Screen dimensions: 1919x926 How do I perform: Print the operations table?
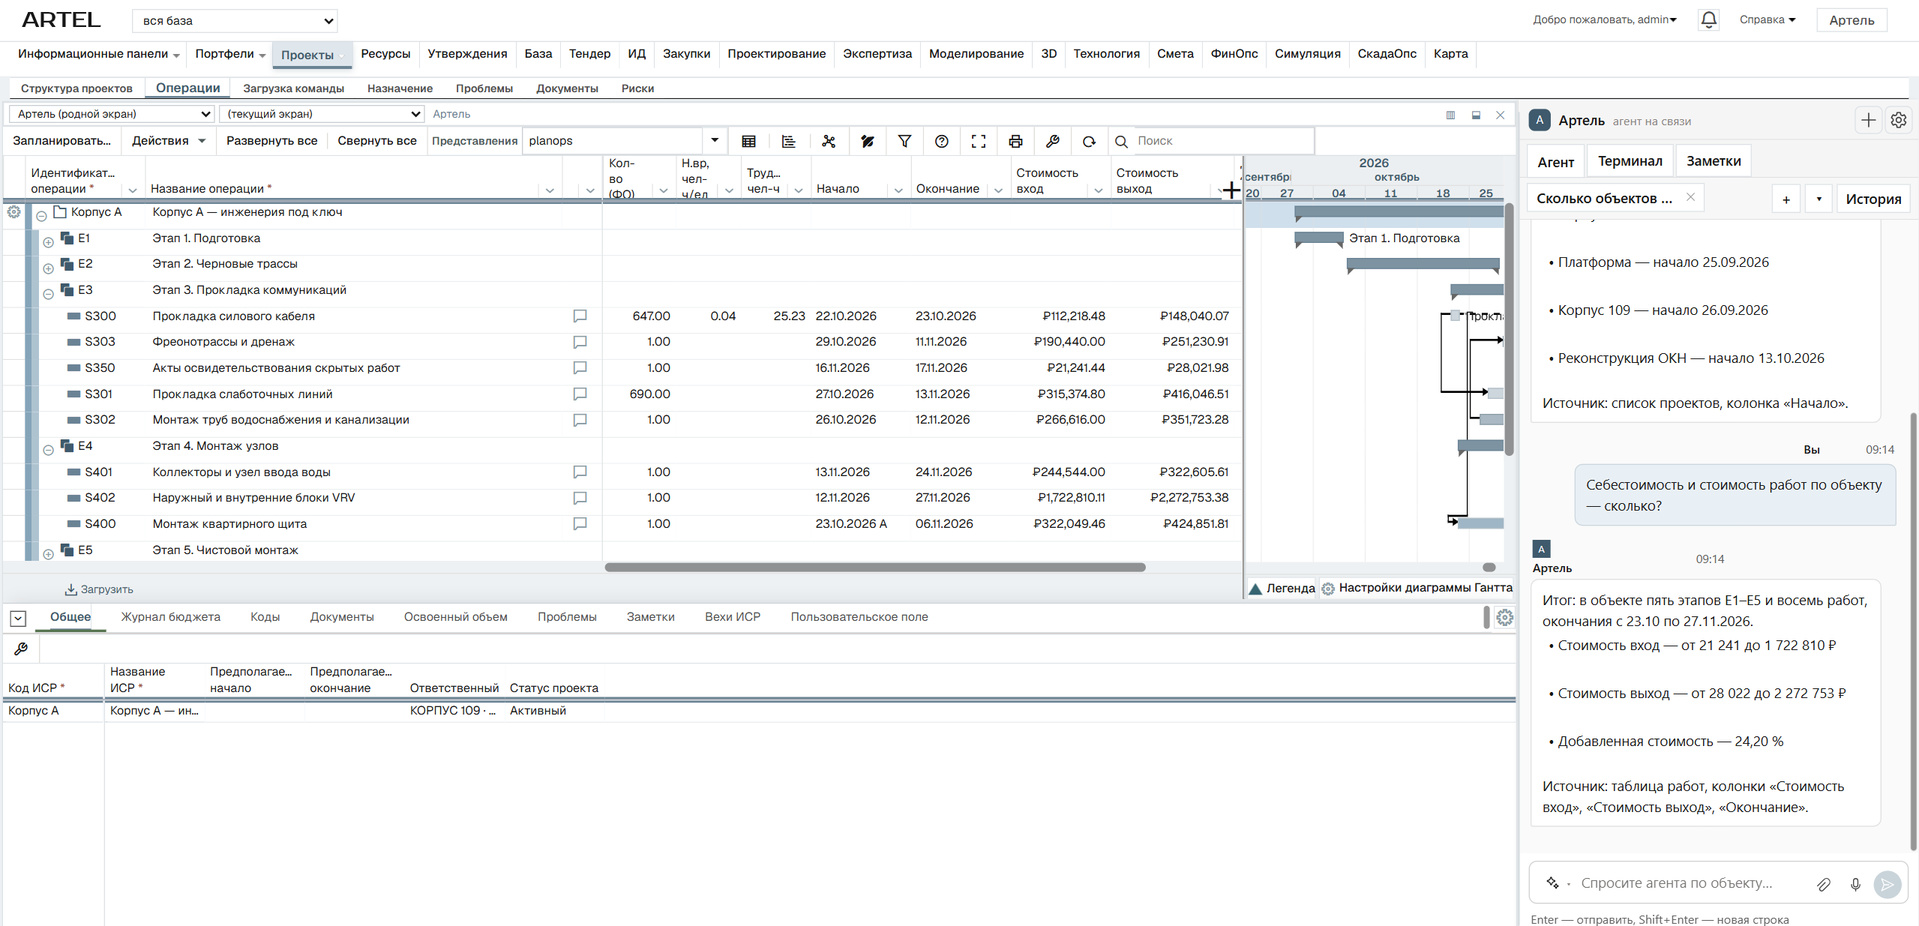(1015, 141)
